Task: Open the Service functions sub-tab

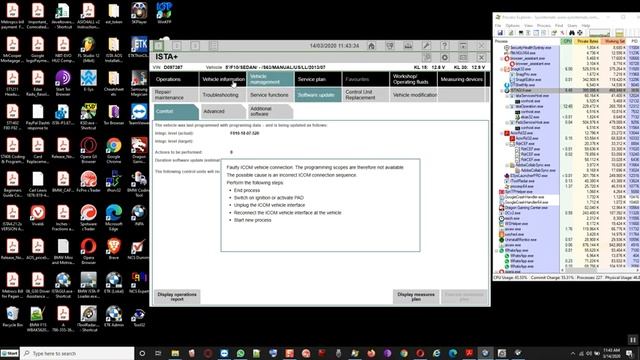Action: (270, 95)
